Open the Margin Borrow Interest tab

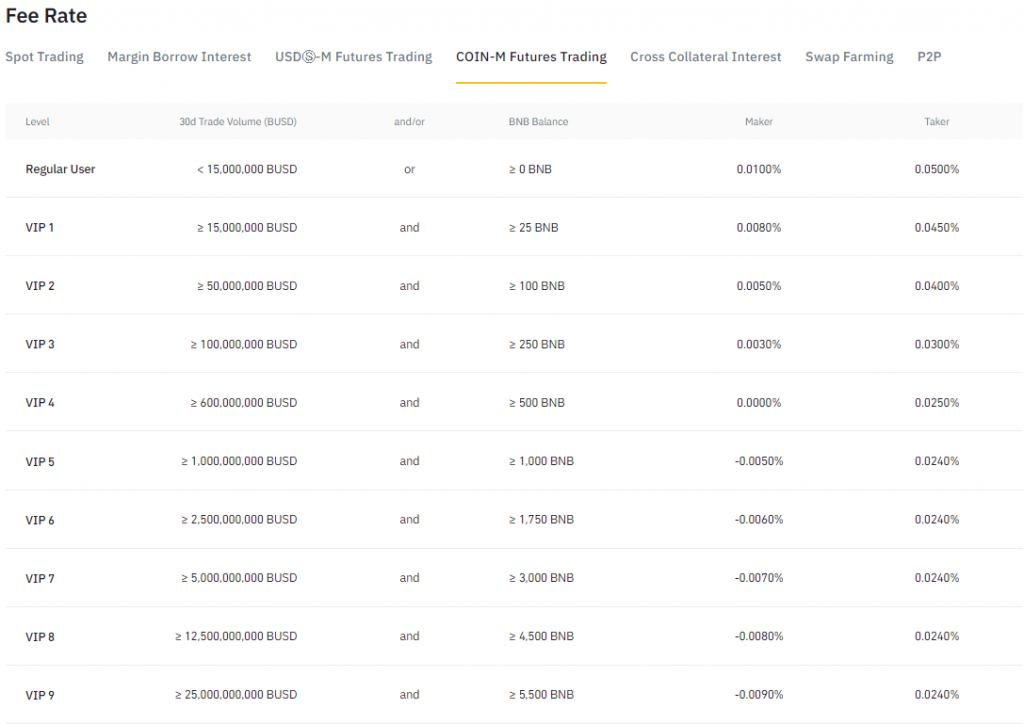pos(179,57)
